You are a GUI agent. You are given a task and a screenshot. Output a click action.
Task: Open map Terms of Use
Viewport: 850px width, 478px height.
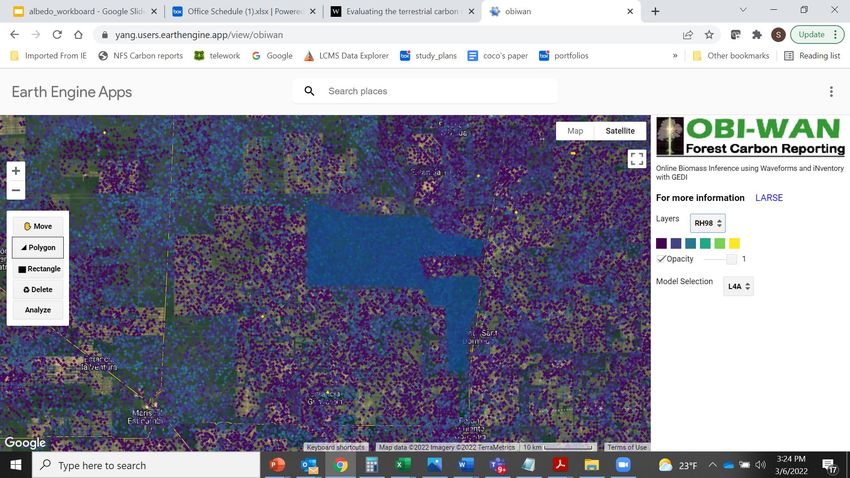[x=627, y=447]
